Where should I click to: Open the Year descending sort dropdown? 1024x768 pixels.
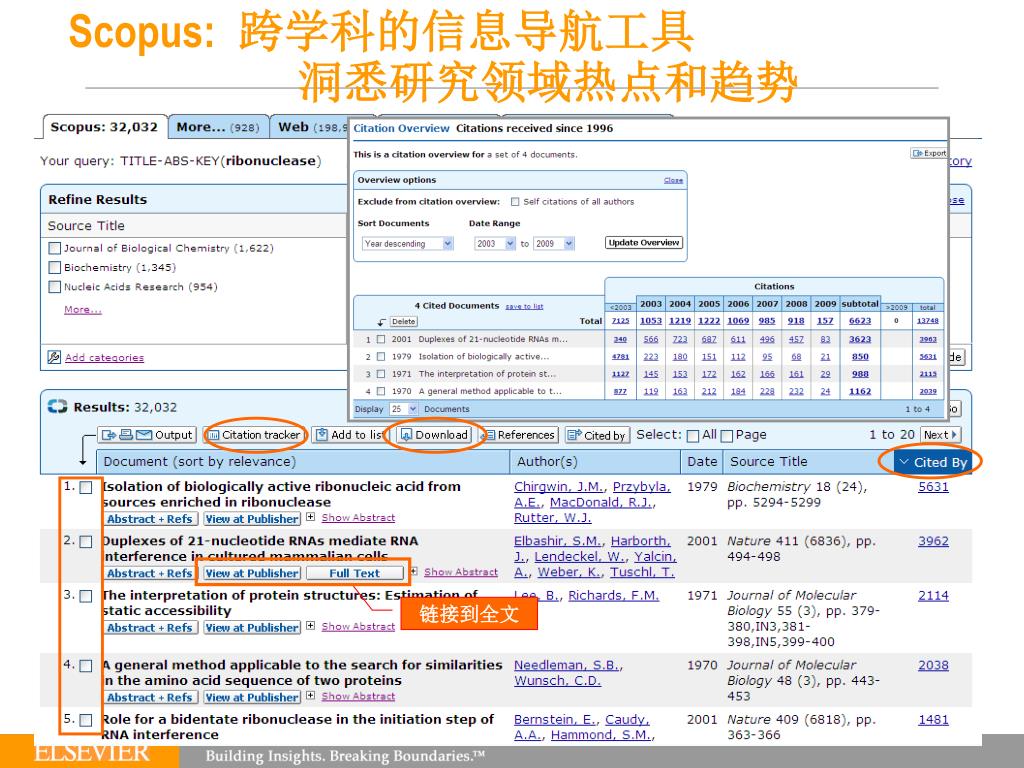tap(408, 244)
